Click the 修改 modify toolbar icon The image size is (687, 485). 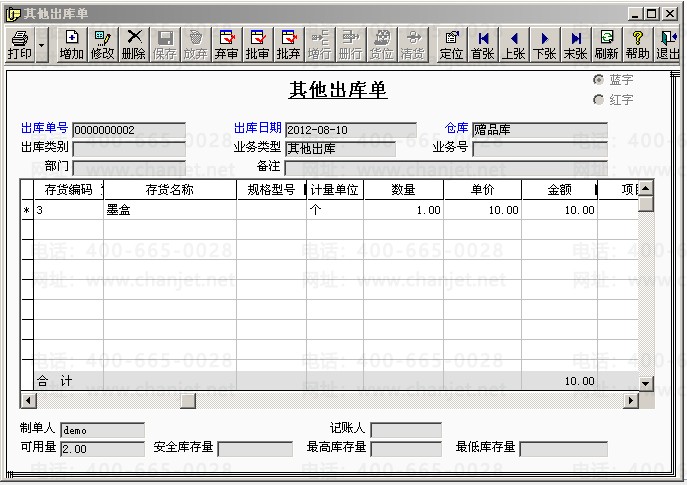(x=103, y=45)
